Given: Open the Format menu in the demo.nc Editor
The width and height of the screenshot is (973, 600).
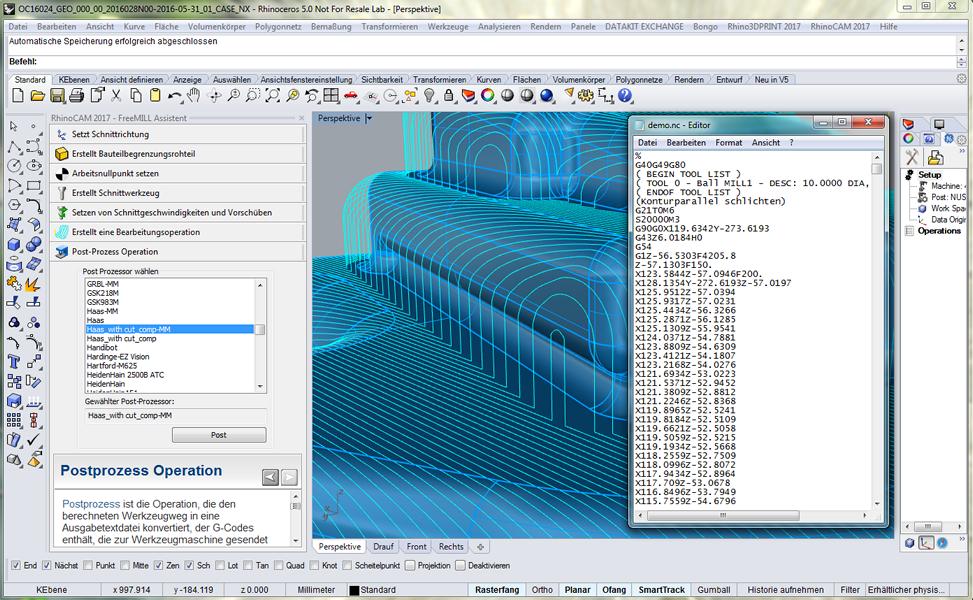Looking at the screenshot, I should (x=729, y=143).
